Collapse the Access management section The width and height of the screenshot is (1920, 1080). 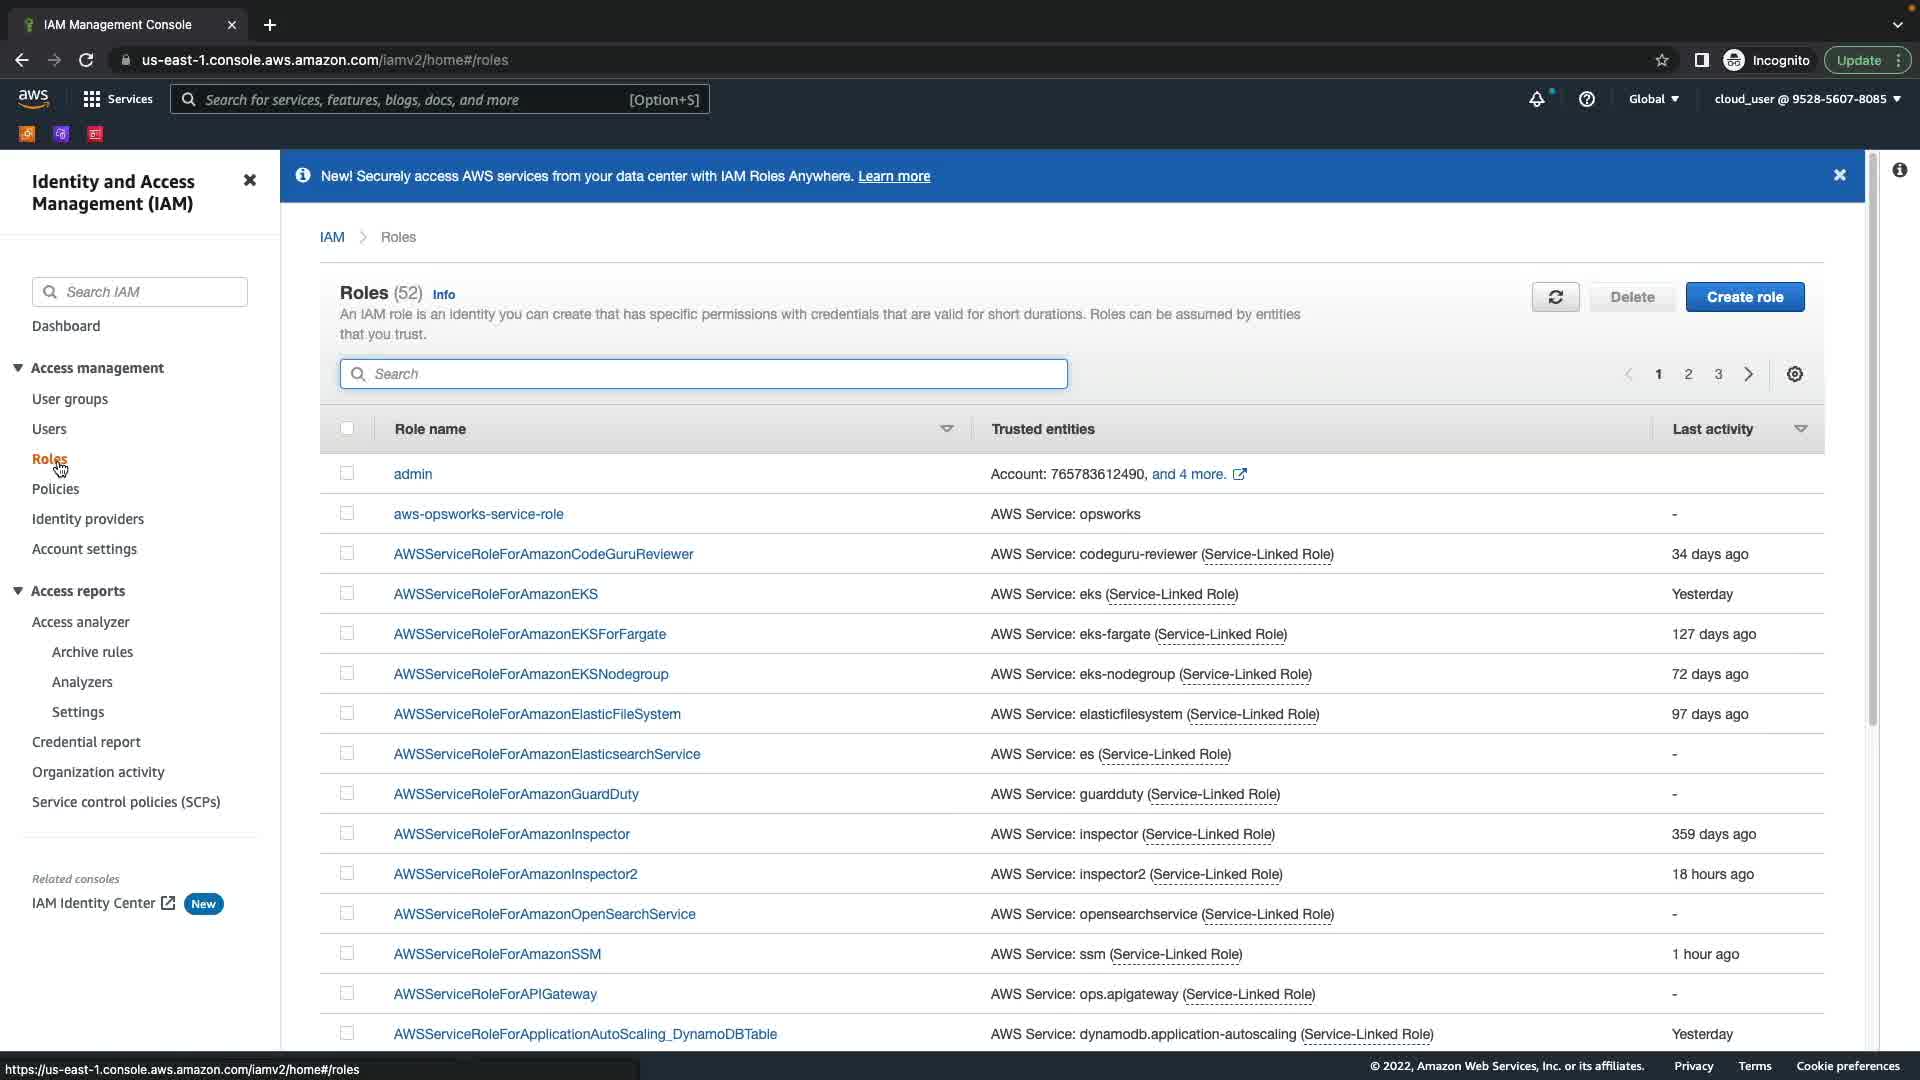(18, 368)
